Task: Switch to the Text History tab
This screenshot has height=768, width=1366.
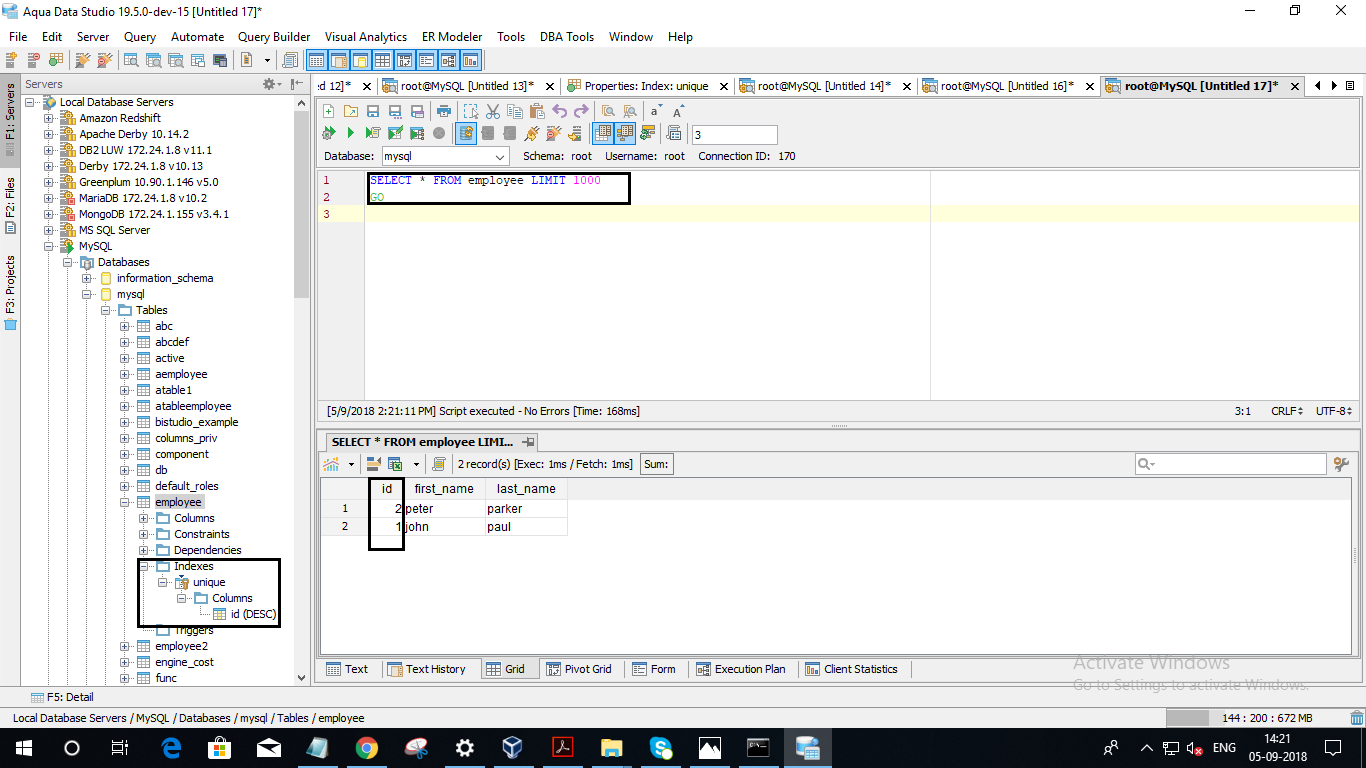Action: [x=427, y=669]
